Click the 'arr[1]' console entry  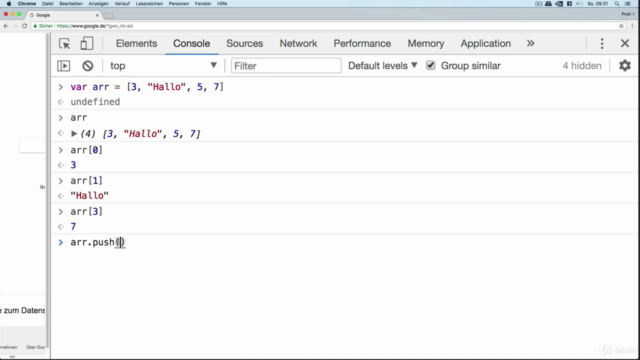[87, 181]
